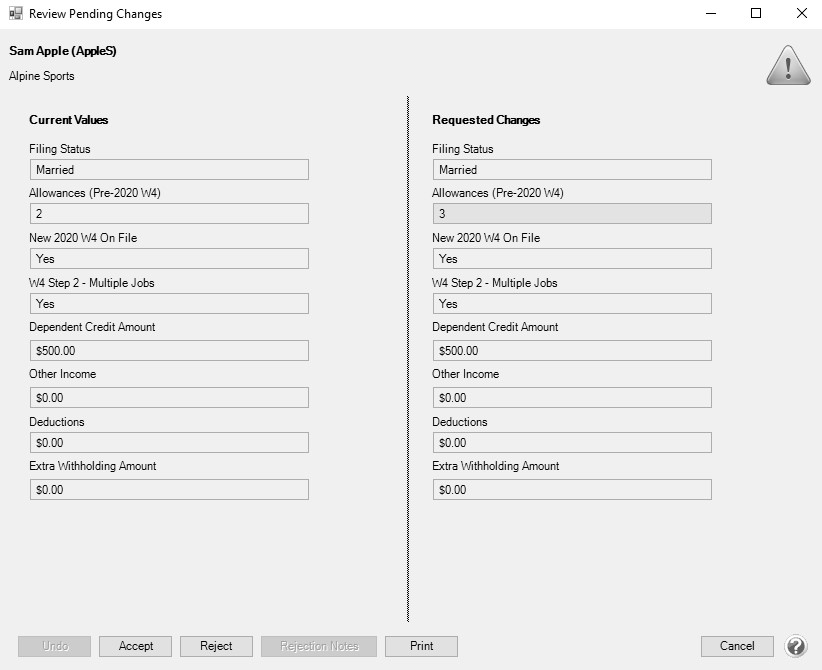The width and height of the screenshot is (822, 670).
Task: Click the requested Filing Status field
Action: pos(572,170)
